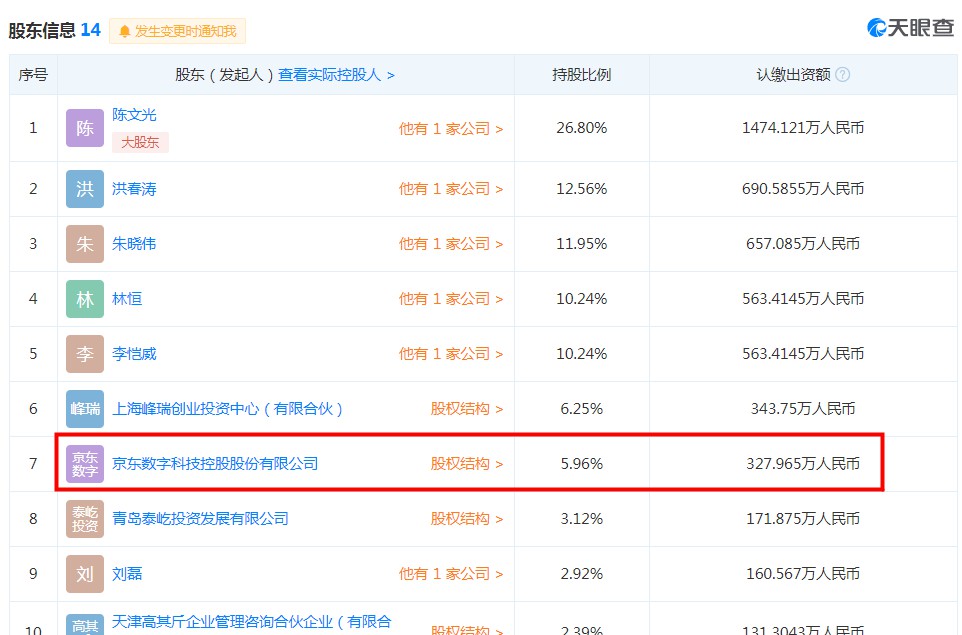The image size is (962, 635).
Task: Expand 他有1家公司 for 林恒
Action: pyautogui.click(x=451, y=299)
